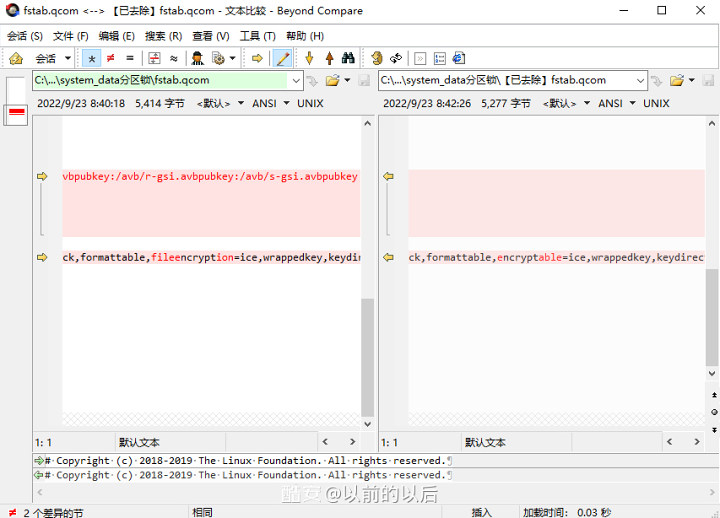The height and width of the screenshot is (518, 720).
Task: Click the right pane previous-section double arrow
Action: coord(714,394)
